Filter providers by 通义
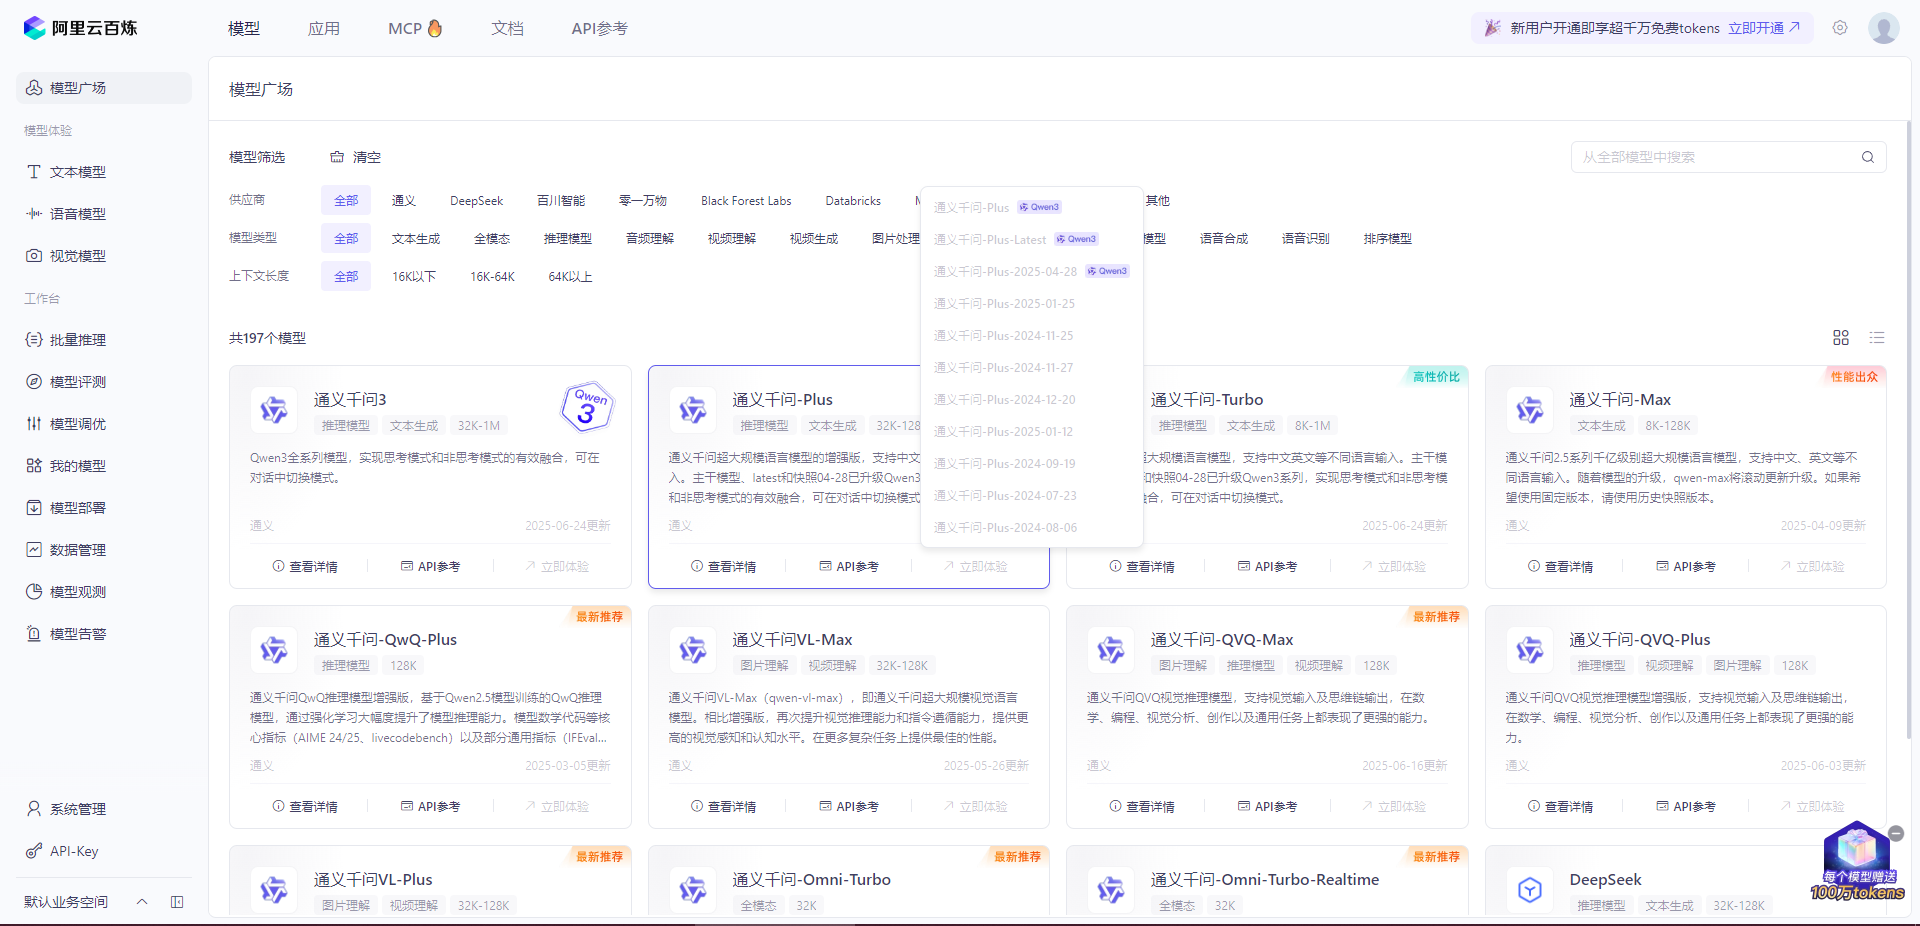This screenshot has width=1920, height=926. click(x=404, y=201)
